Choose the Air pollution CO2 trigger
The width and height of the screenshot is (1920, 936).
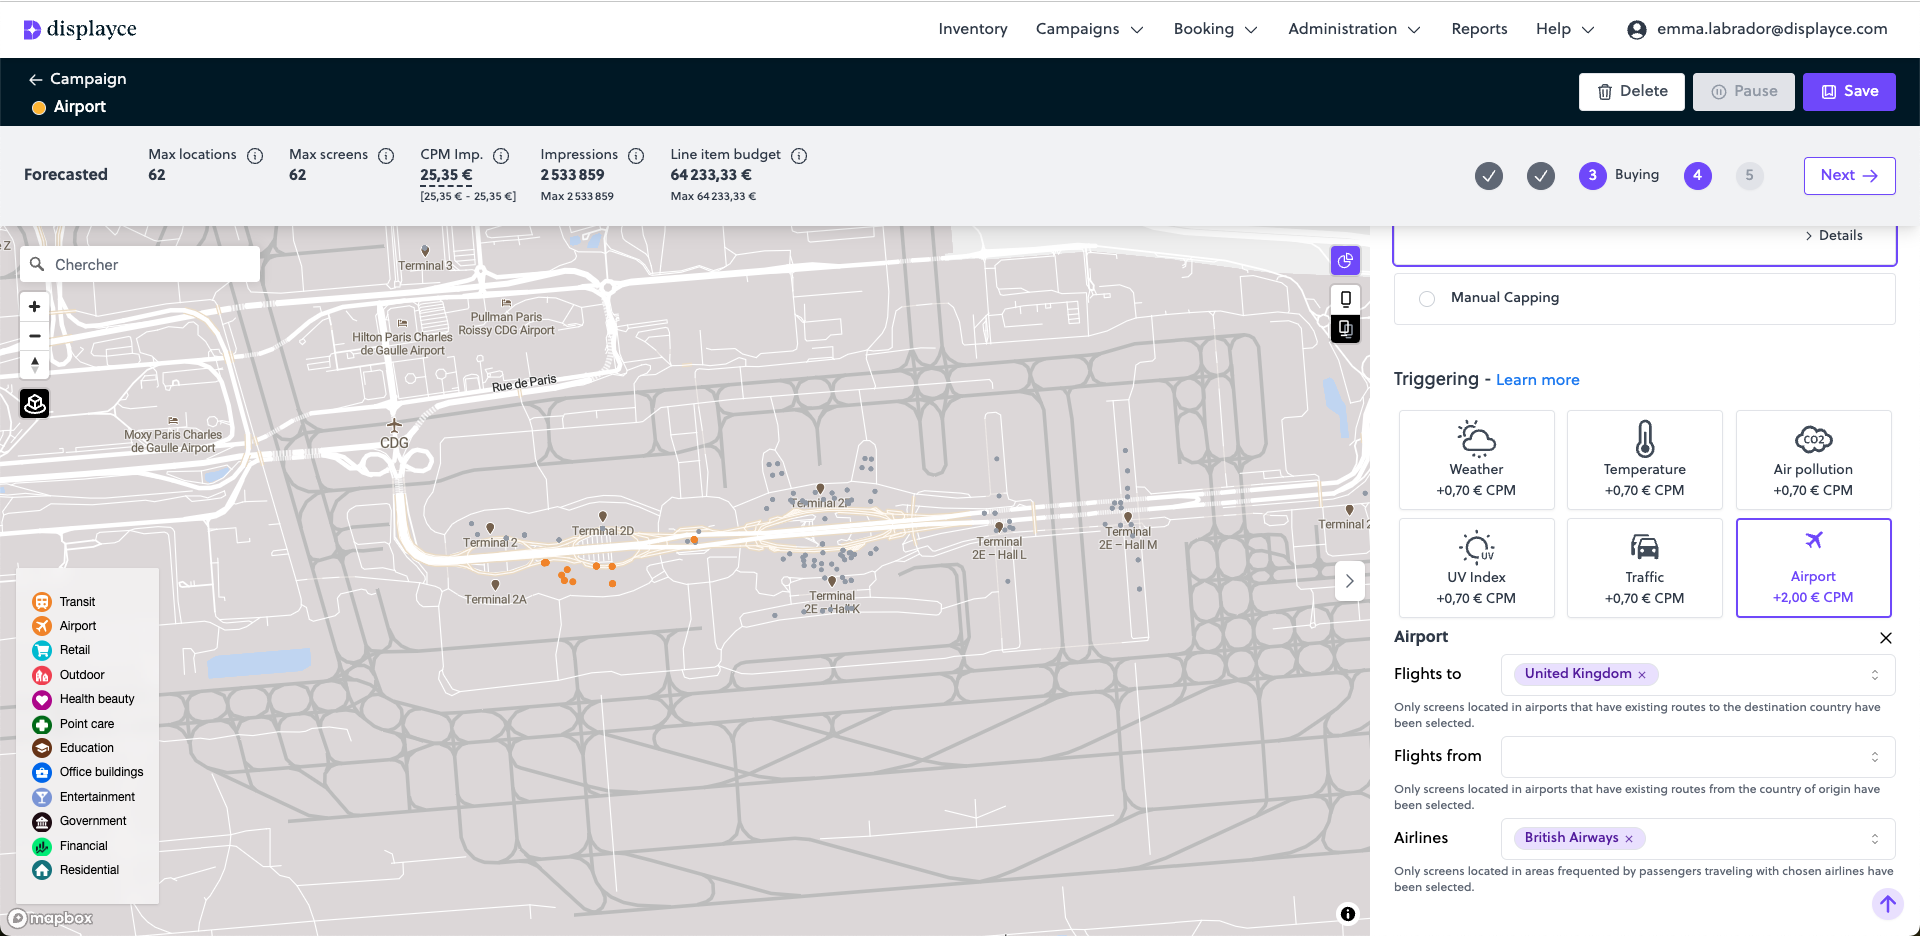1812,460
